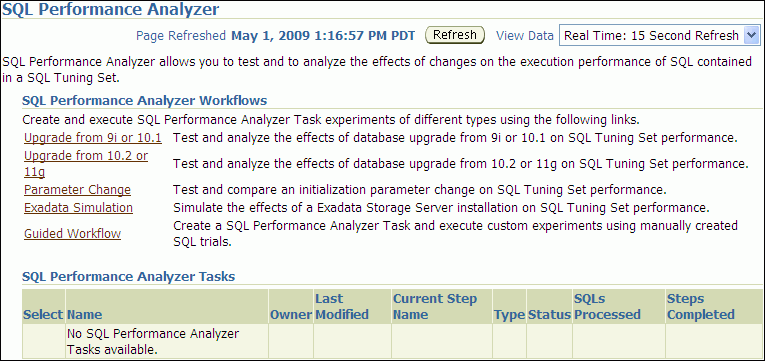
Task: Click the Current Step Name column header
Action: [435, 306]
